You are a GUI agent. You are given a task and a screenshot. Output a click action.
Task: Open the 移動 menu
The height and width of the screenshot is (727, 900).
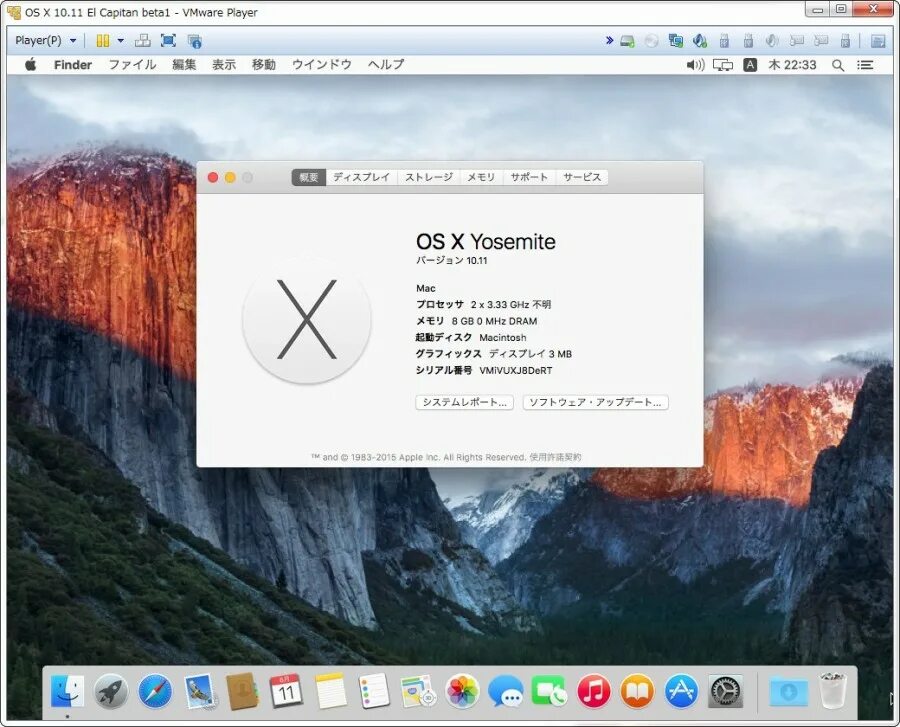(x=264, y=65)
